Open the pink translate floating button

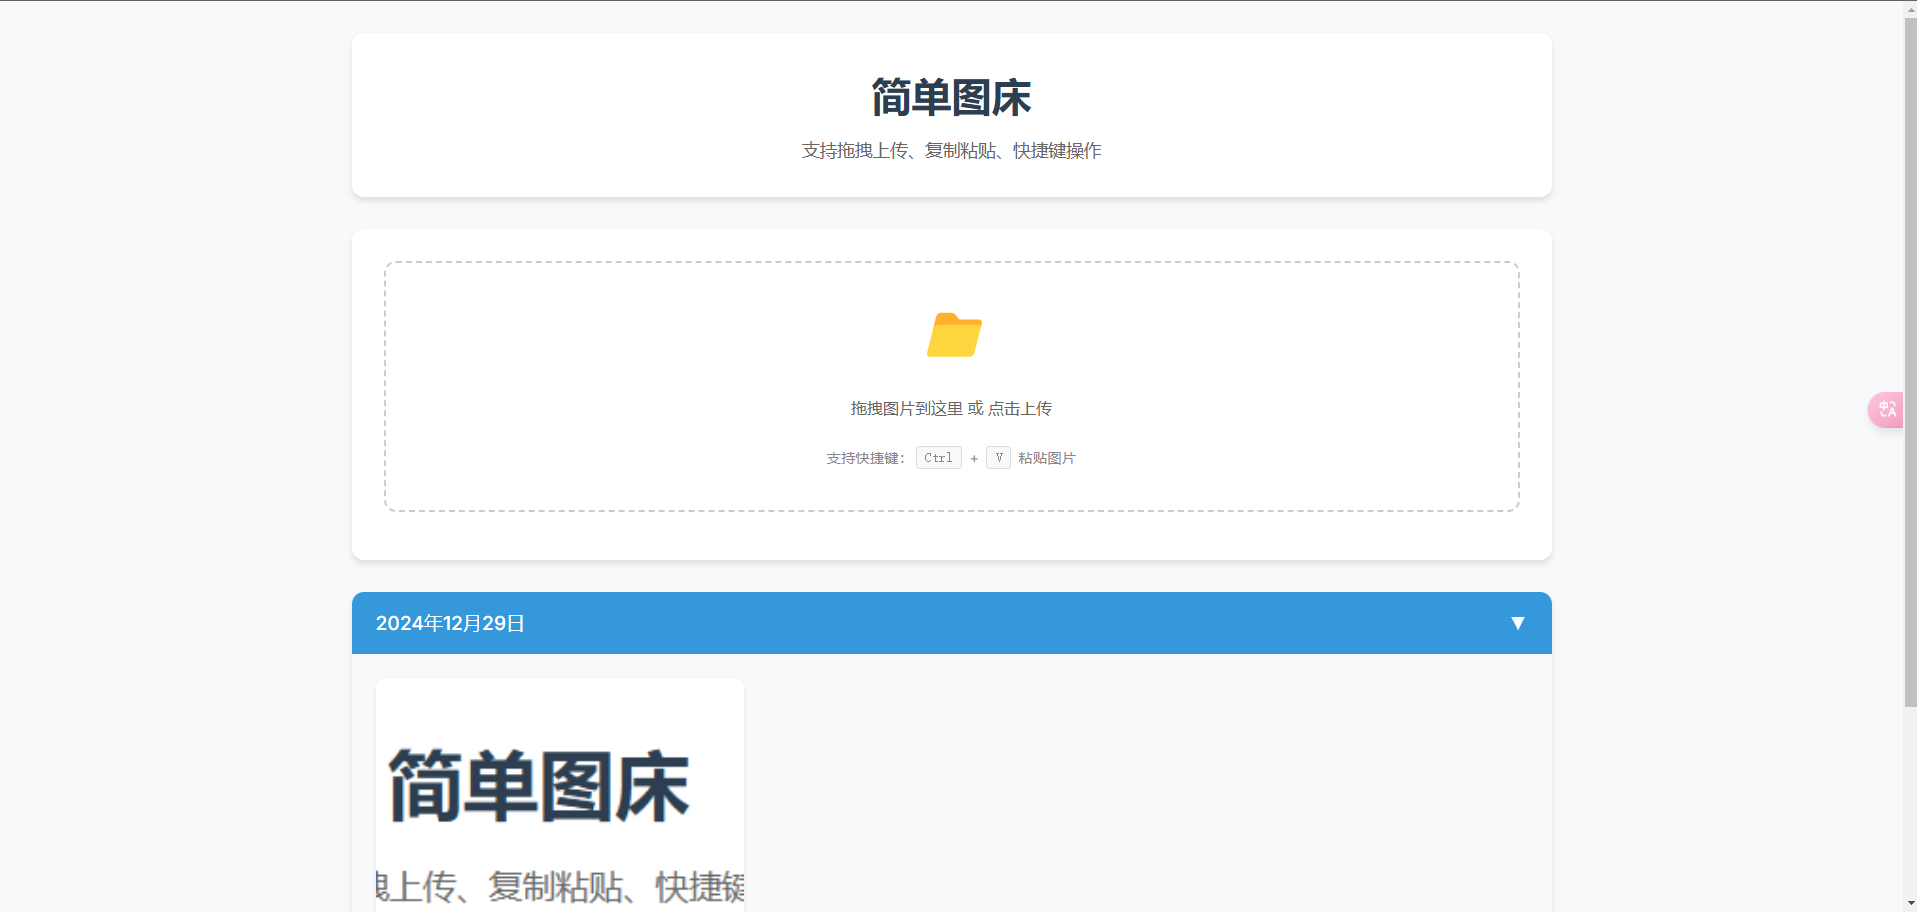pos(1886,410)
